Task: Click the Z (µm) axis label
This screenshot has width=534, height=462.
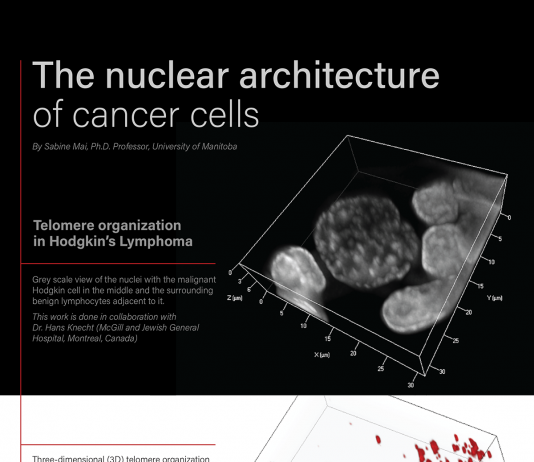Action: coord(235,298)
